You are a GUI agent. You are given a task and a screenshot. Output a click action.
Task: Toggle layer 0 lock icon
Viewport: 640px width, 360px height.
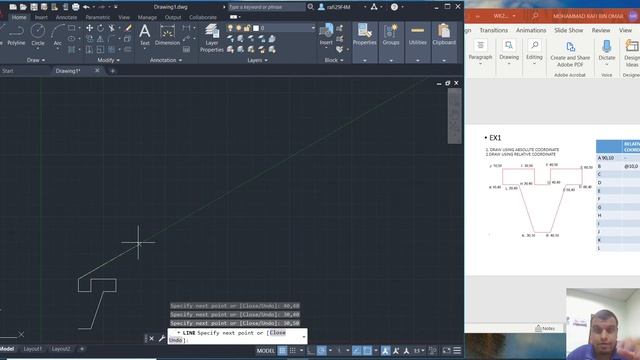click(247, 28)
